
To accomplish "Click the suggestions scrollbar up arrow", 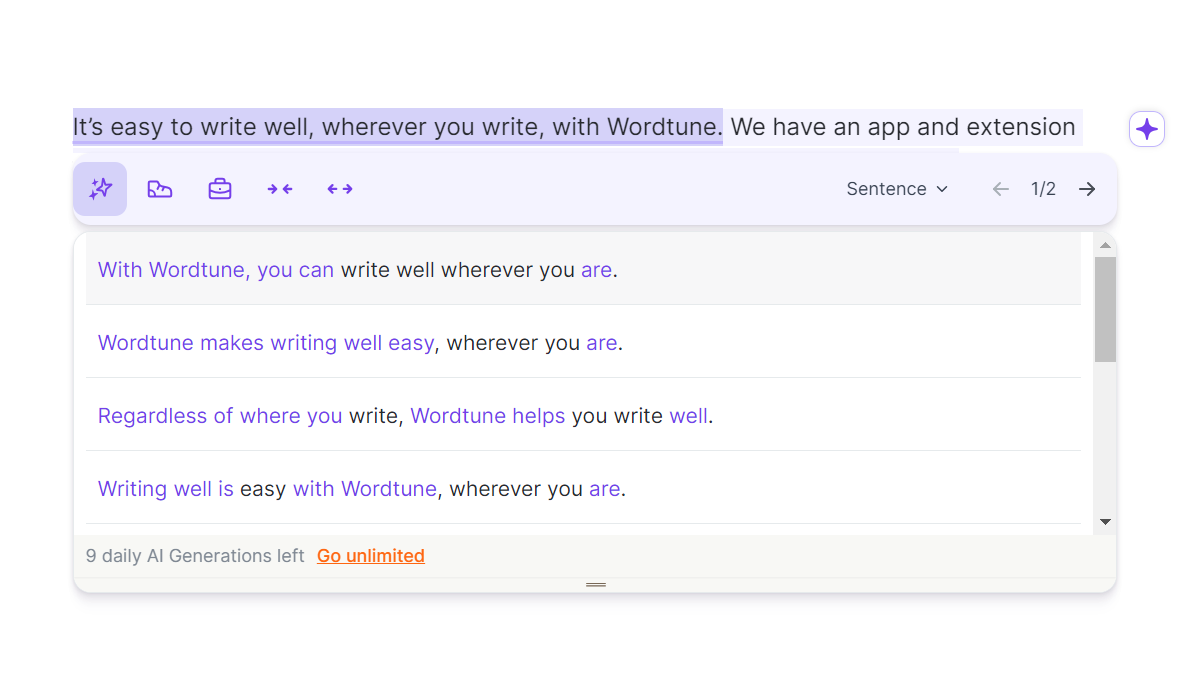I will [x=1105, y=245].
